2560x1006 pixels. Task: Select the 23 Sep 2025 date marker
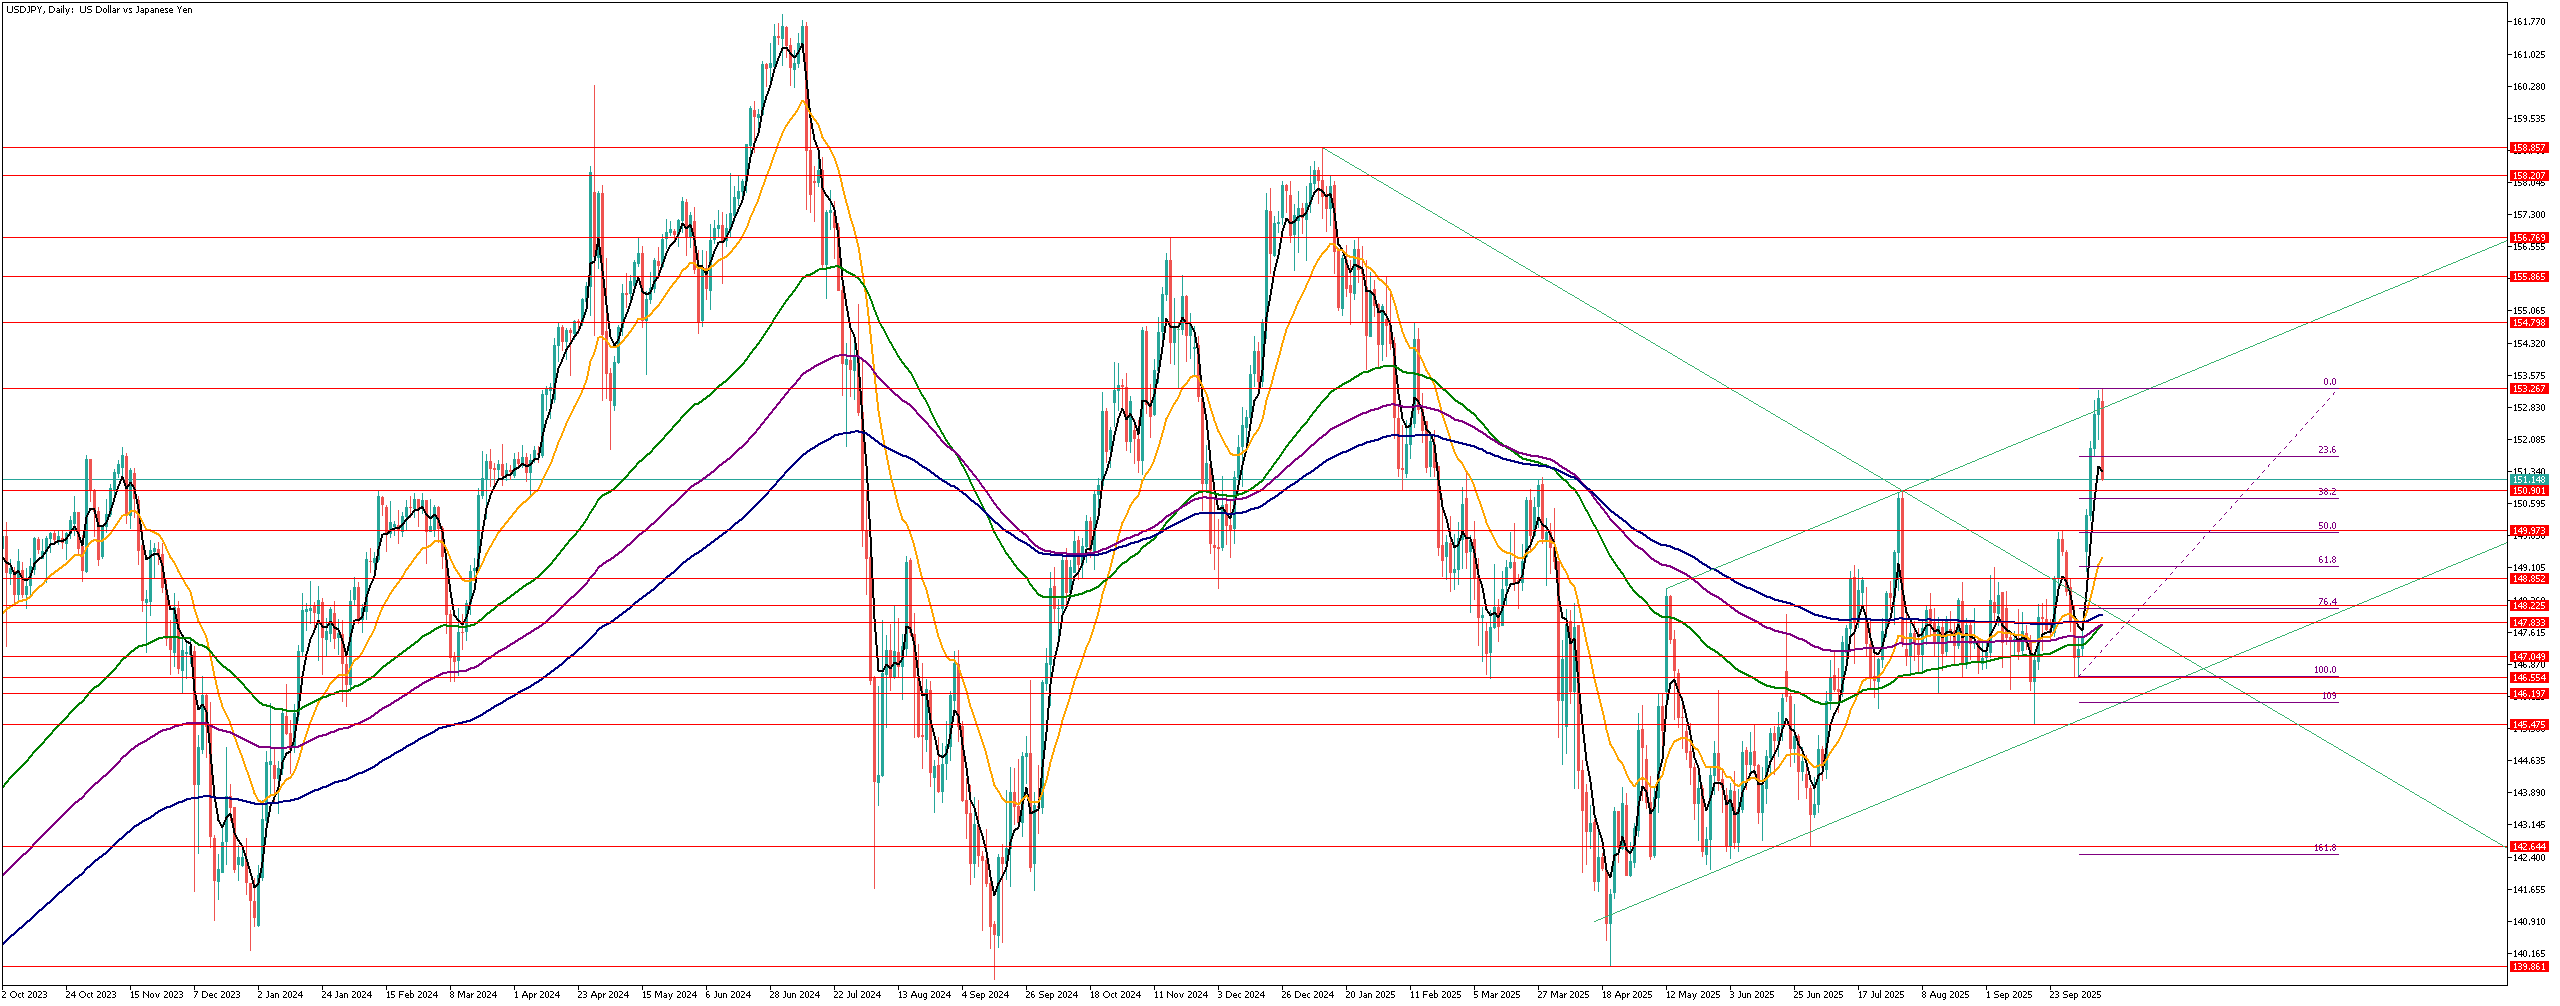pyautogui.click(x=2077, y=995)
